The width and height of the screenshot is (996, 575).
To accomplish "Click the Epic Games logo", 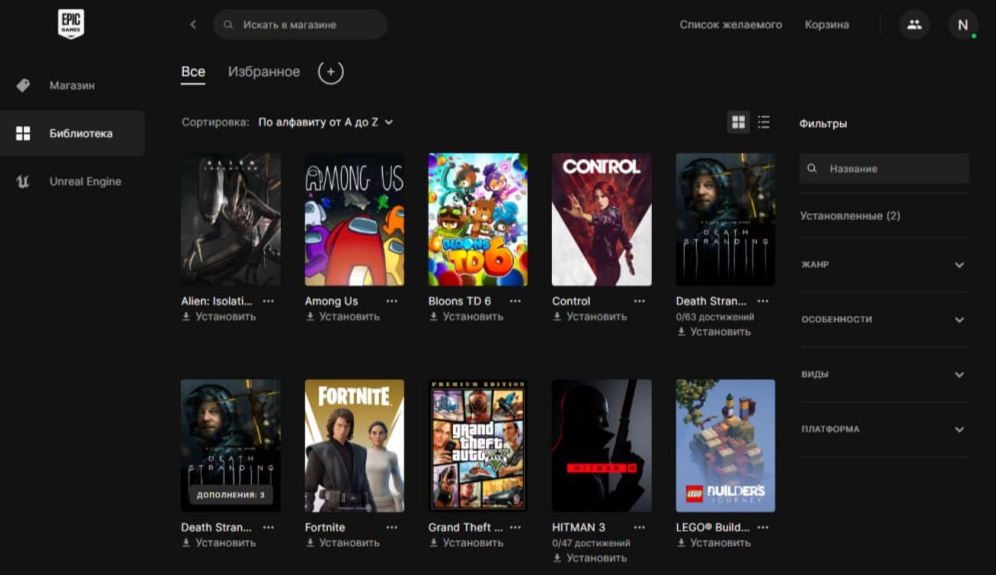I will pyautogui.click(x=70, y=25).
